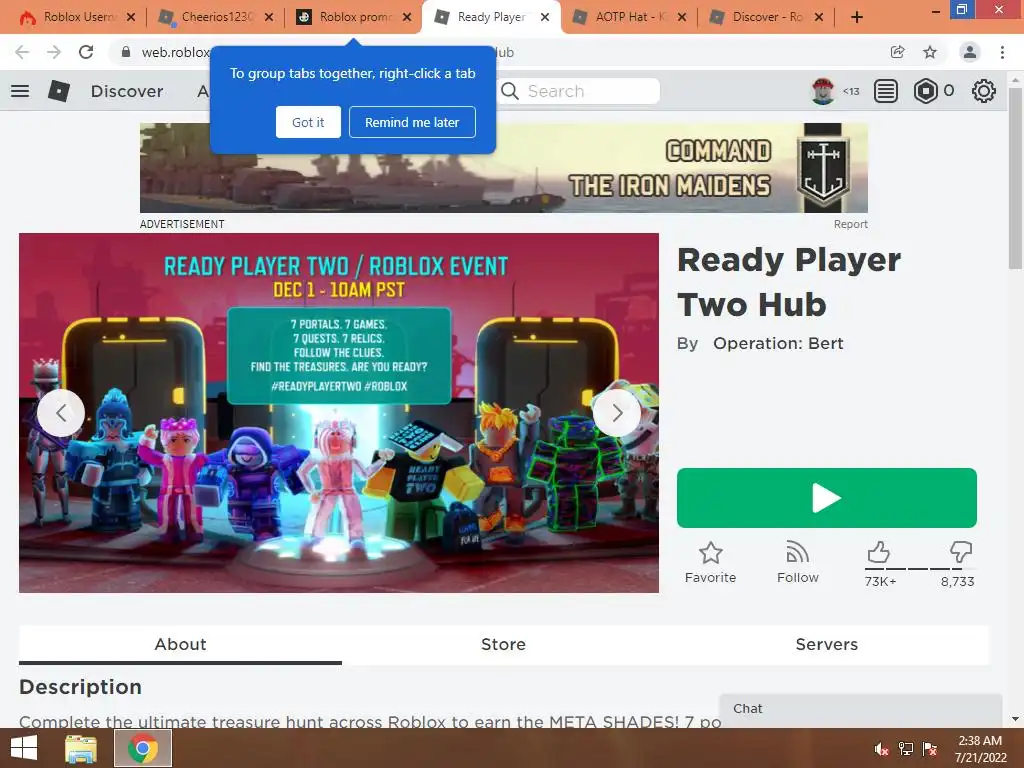
Task: Switch to AOTP Hat browser tab
Action: pos(630,17)
